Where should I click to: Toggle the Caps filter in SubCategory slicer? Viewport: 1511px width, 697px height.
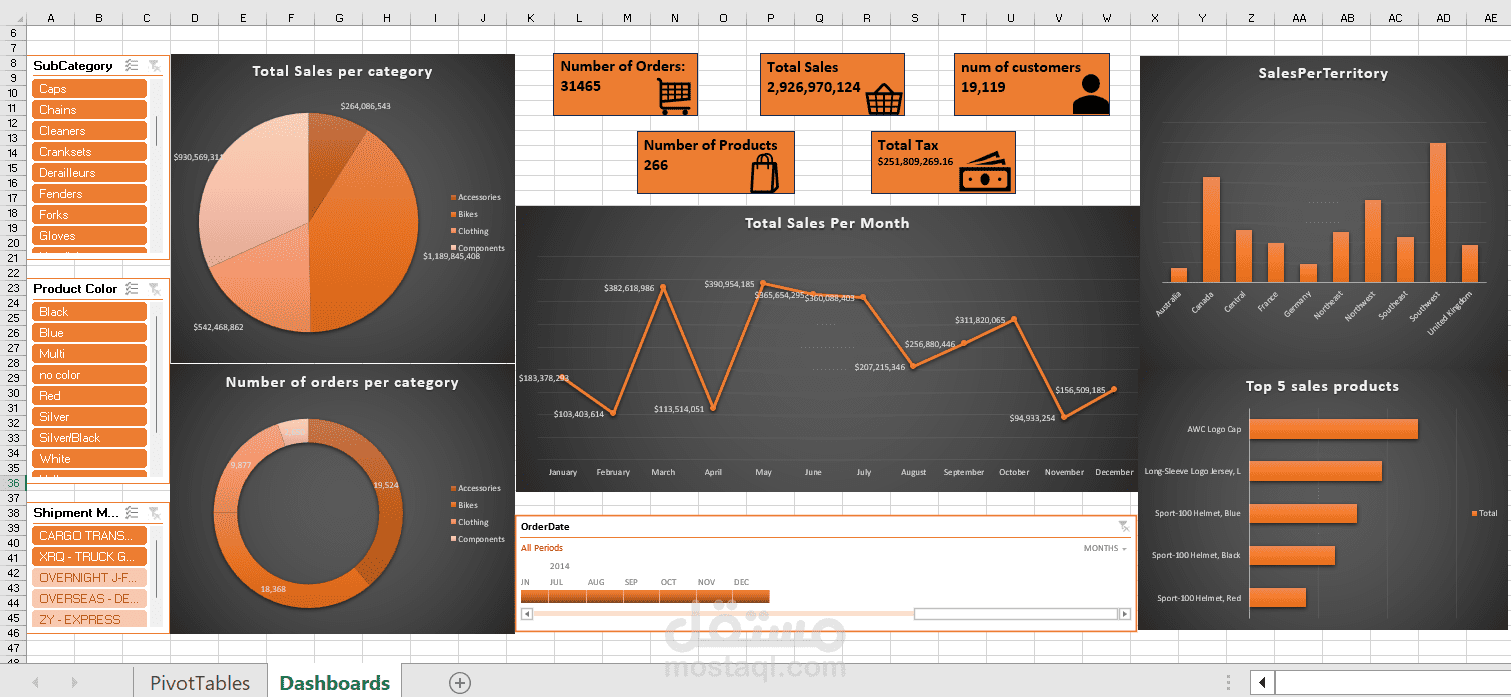pyautogui.click(x=88, y=89)
